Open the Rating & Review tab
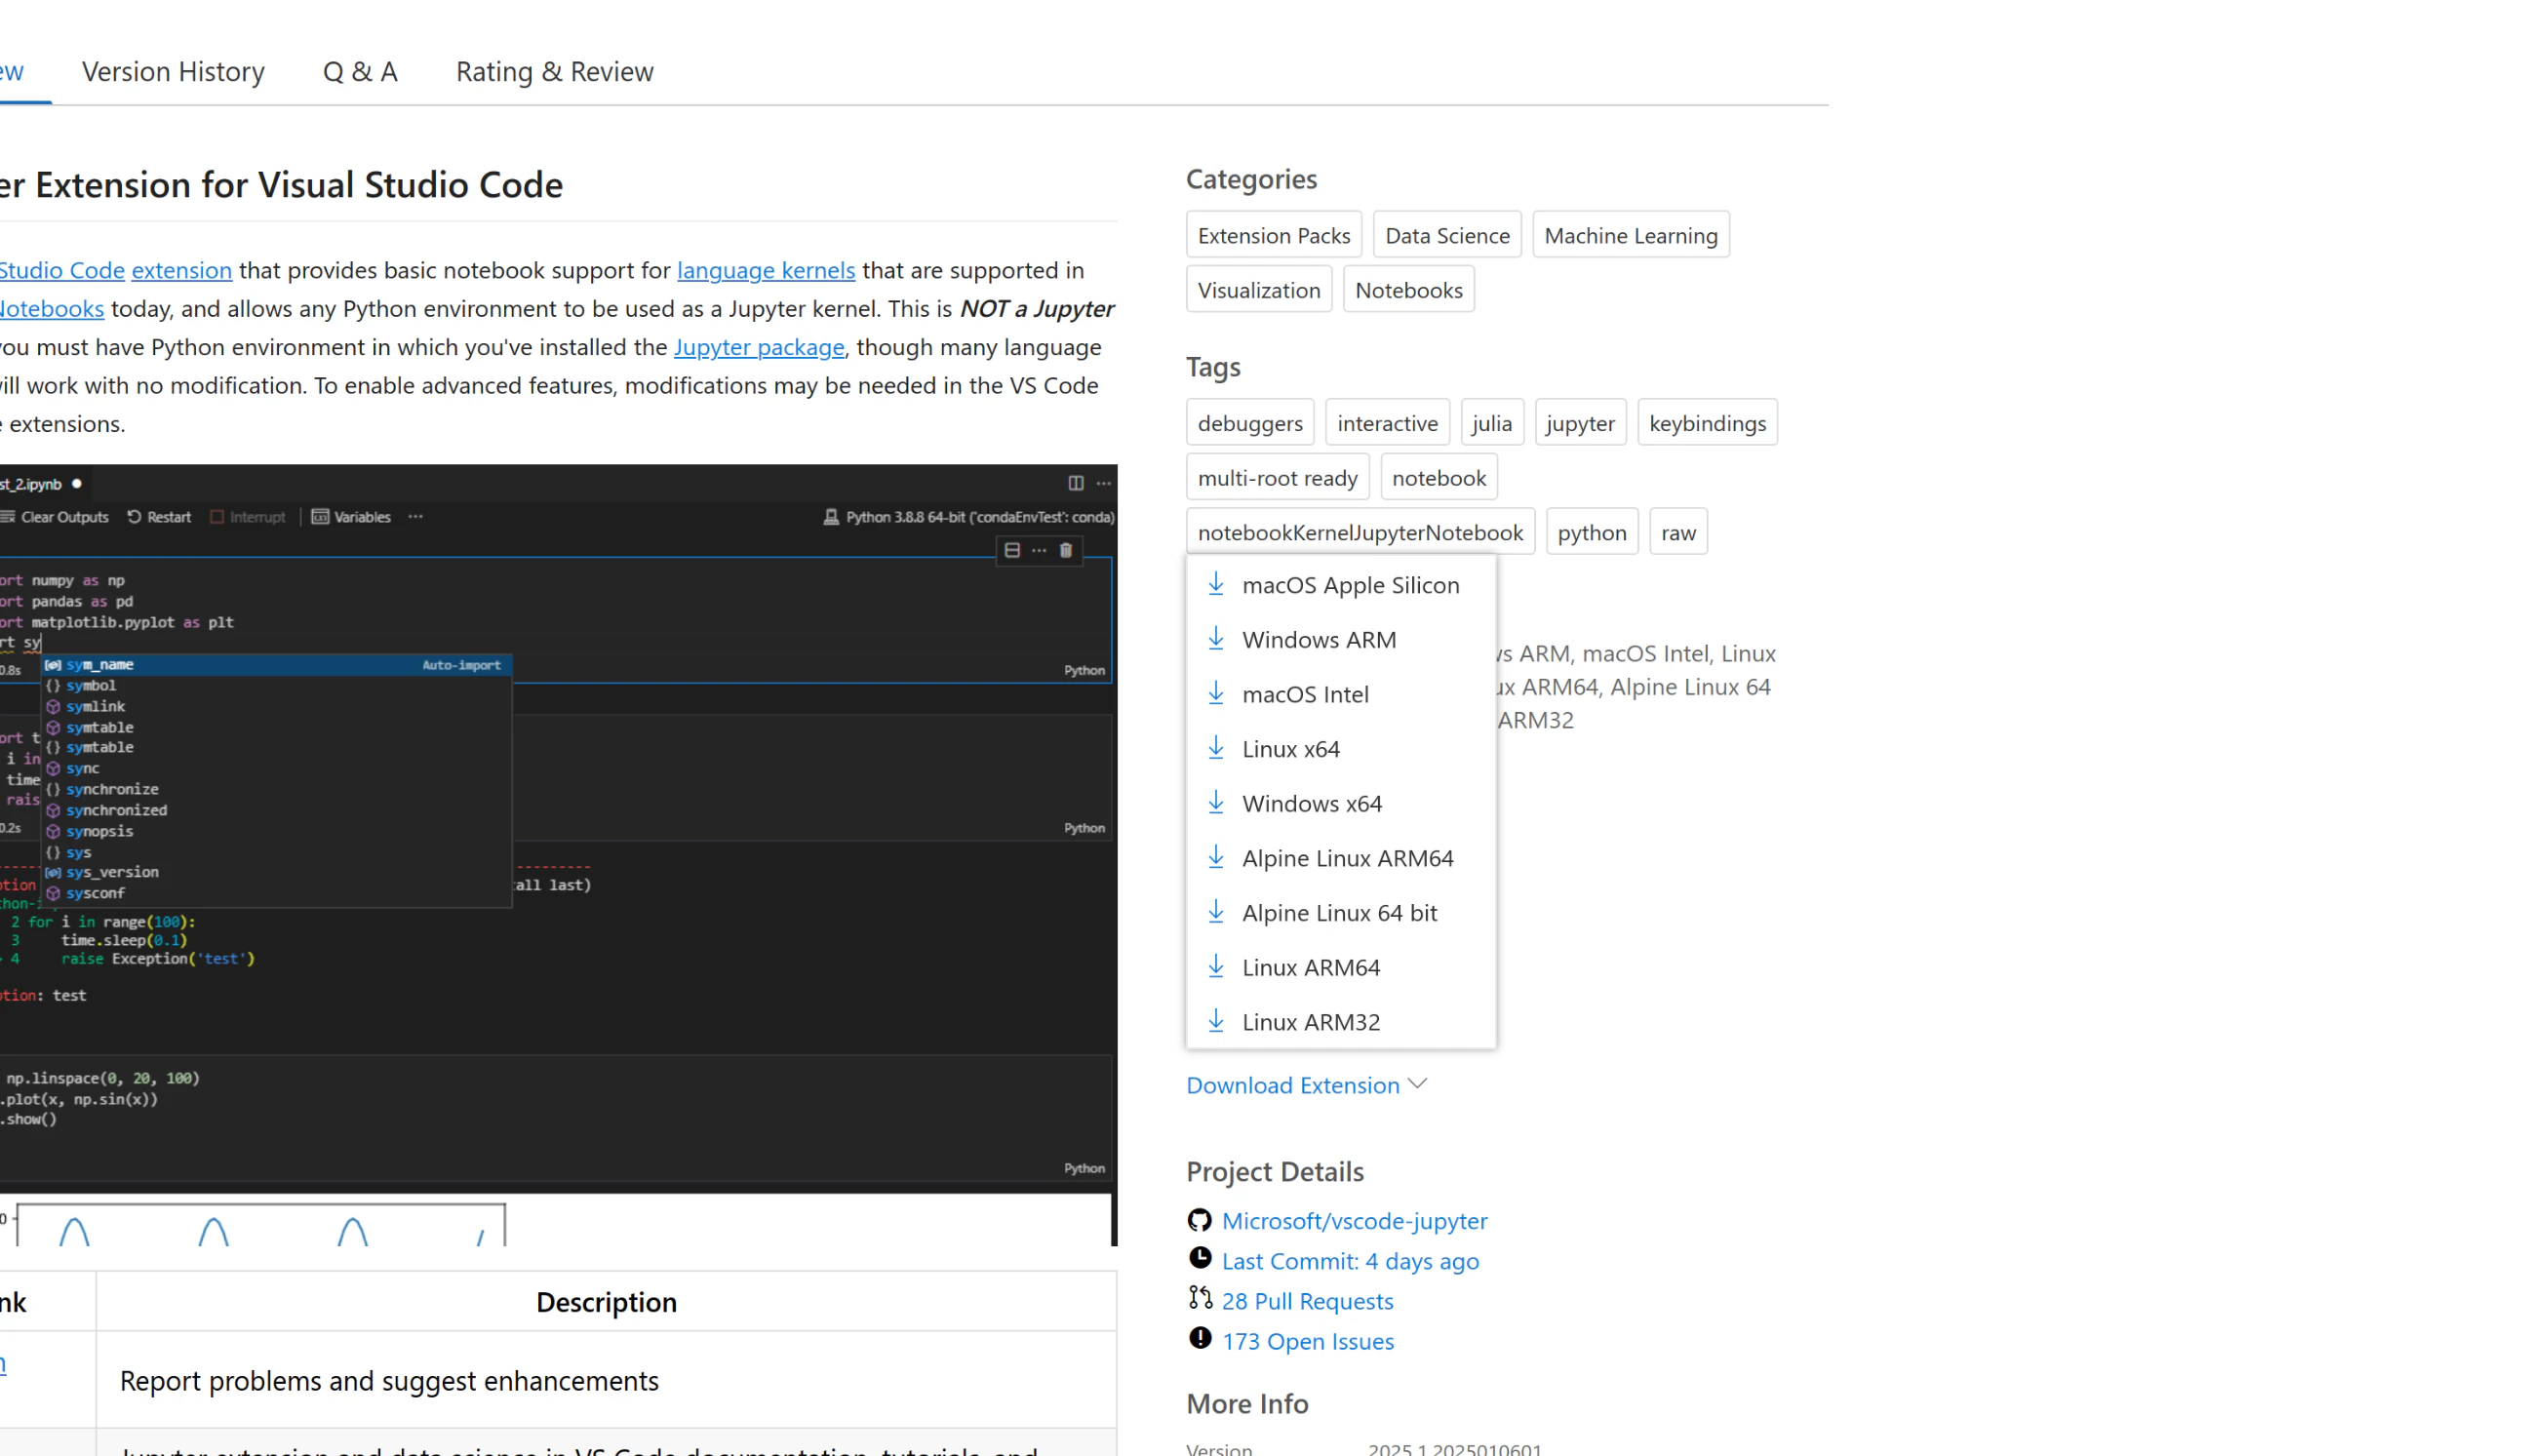Image resolution: width=2523 pixels, height=1456 pixels. click(554, 72)
